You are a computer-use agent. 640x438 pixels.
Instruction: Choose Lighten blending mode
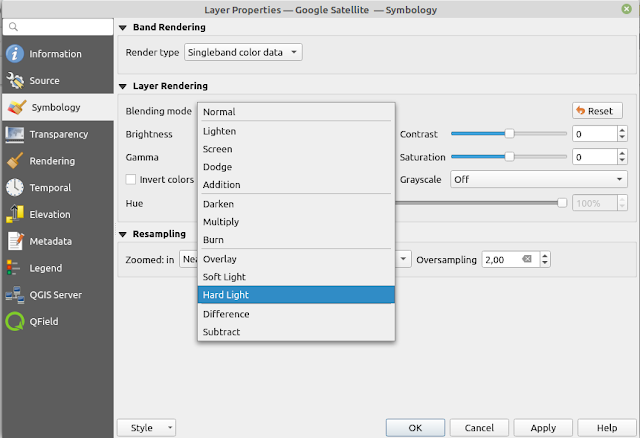click(296, 131)
